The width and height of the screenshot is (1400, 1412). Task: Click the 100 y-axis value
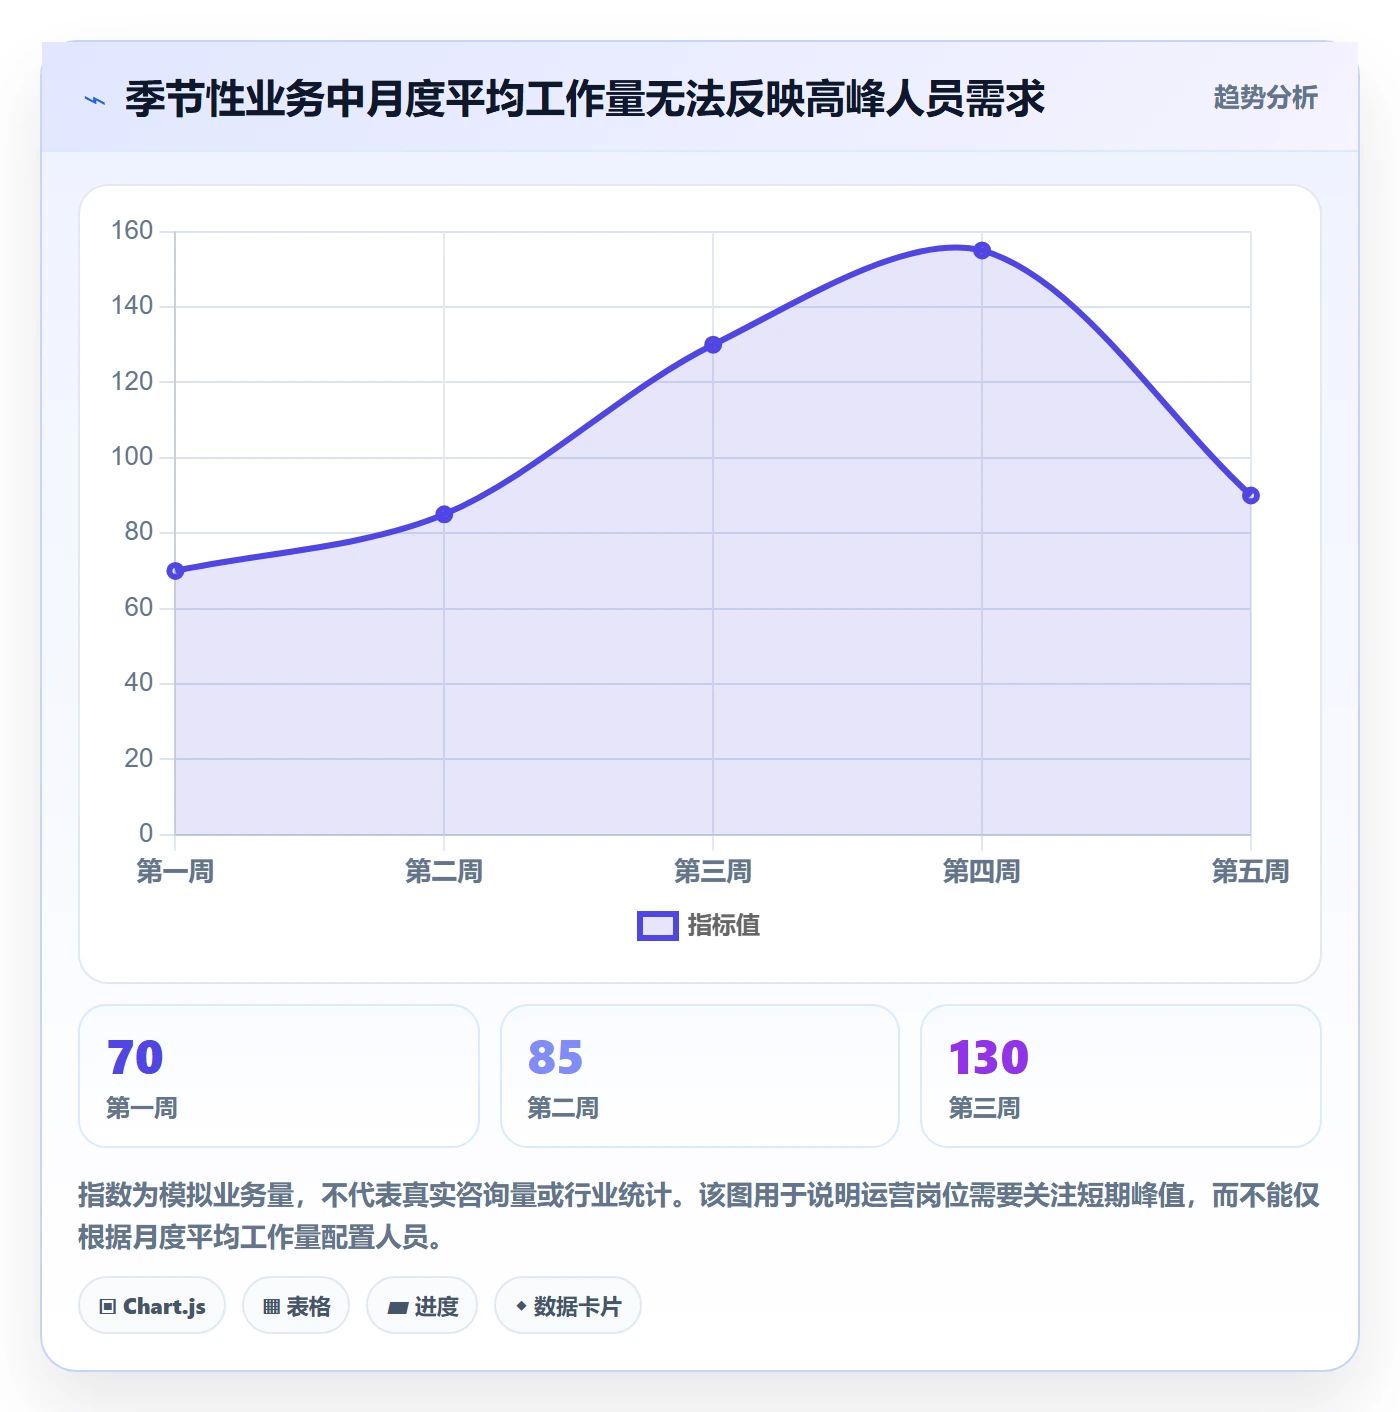click(x=132, y=457)
